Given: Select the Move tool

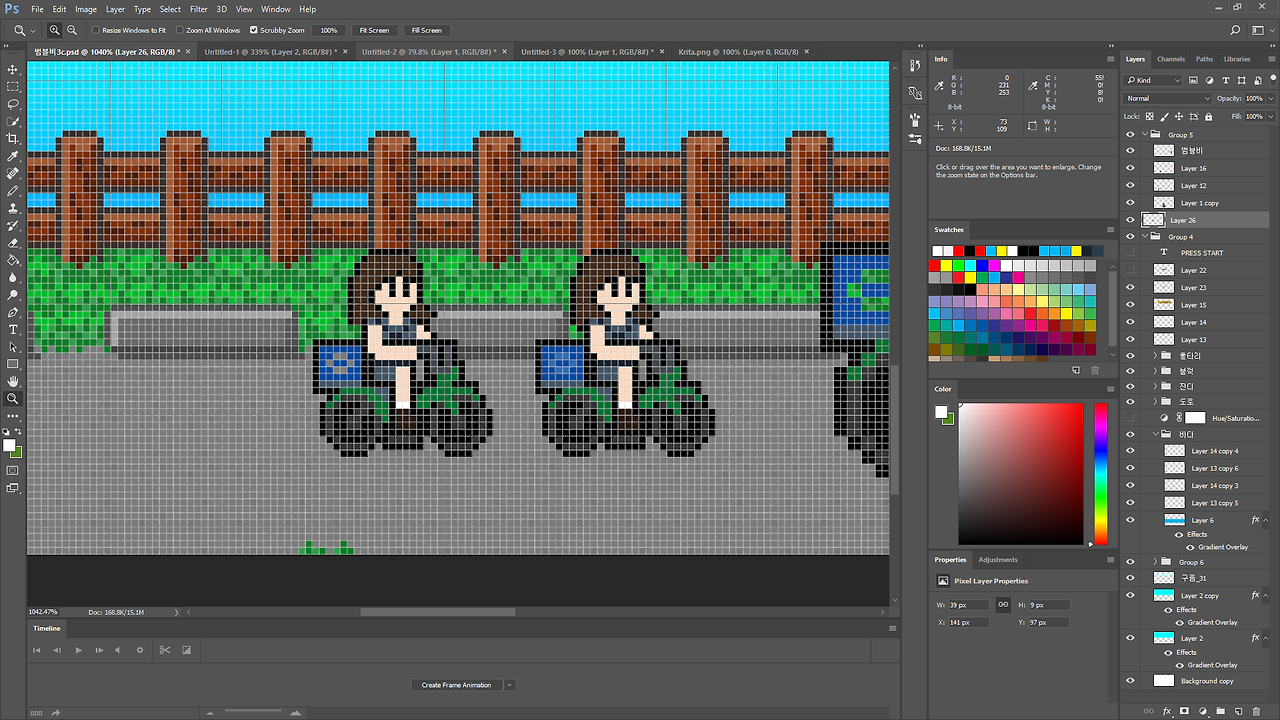Looking at the screenshot, I should tap(13, 69).
